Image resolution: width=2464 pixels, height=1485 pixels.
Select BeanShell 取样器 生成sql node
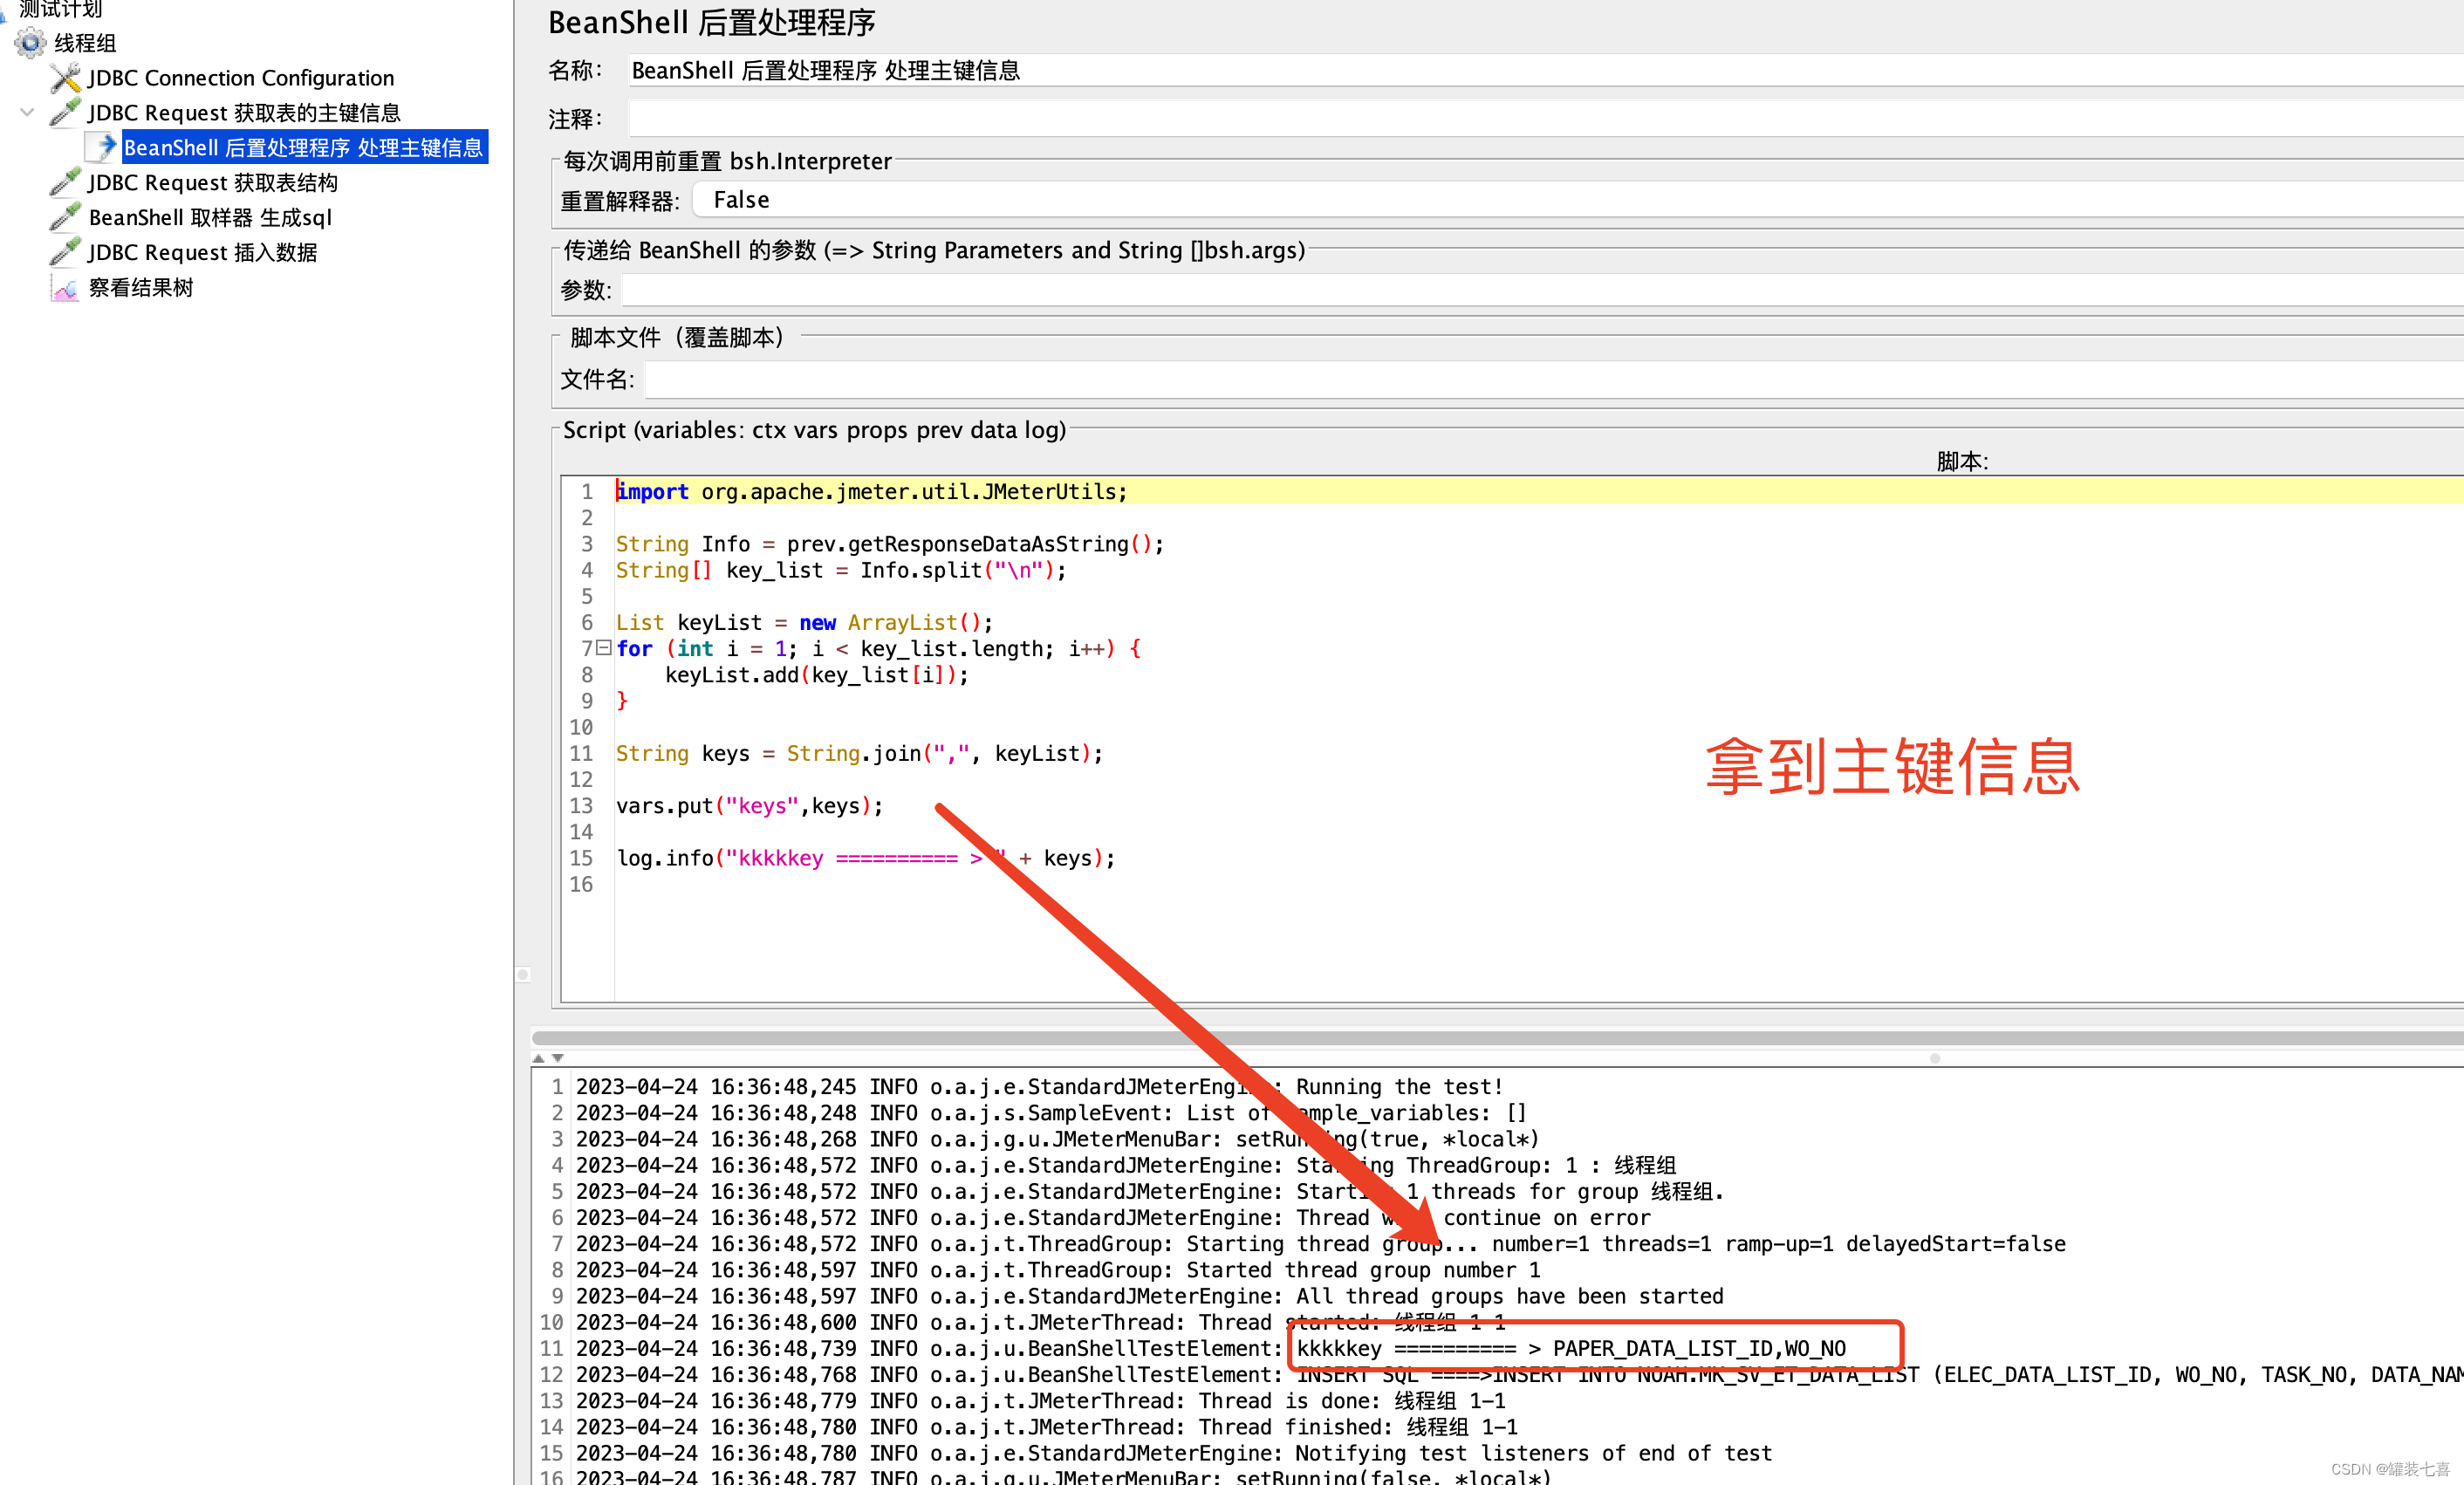tap(210, 218)
